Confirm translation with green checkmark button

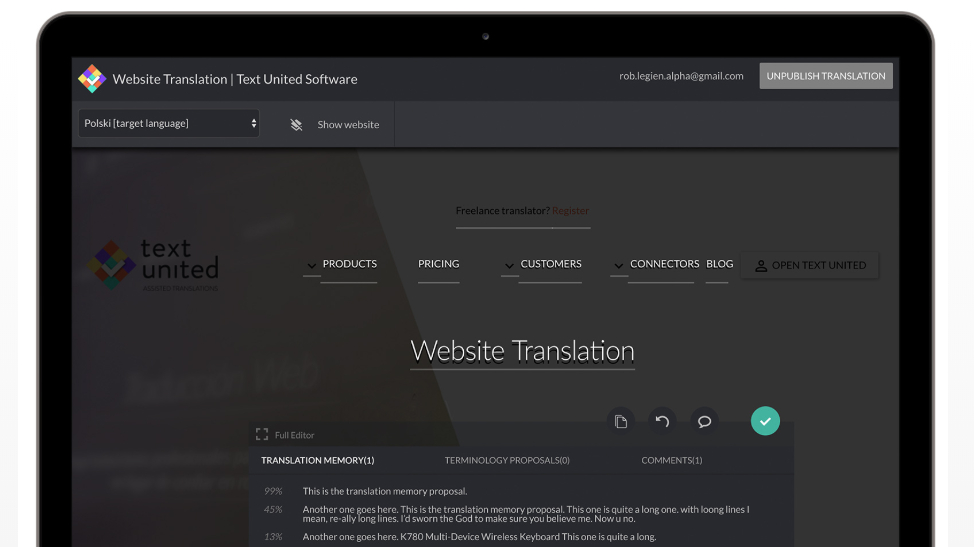point(765,421)
